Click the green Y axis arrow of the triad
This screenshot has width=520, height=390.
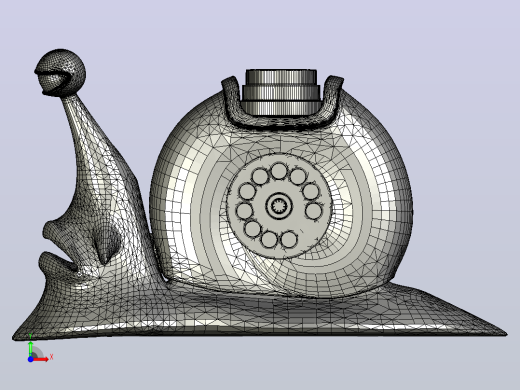(x=30, y=348)
